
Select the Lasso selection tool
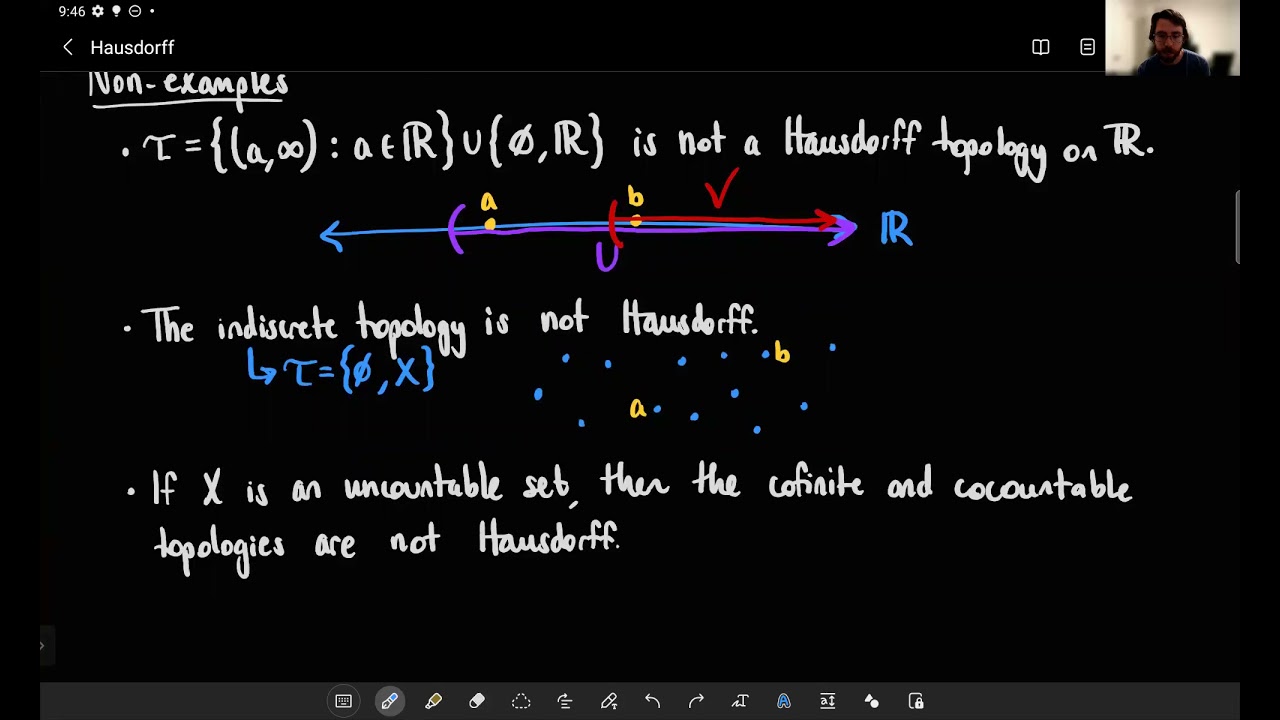[x=521, y=701]
